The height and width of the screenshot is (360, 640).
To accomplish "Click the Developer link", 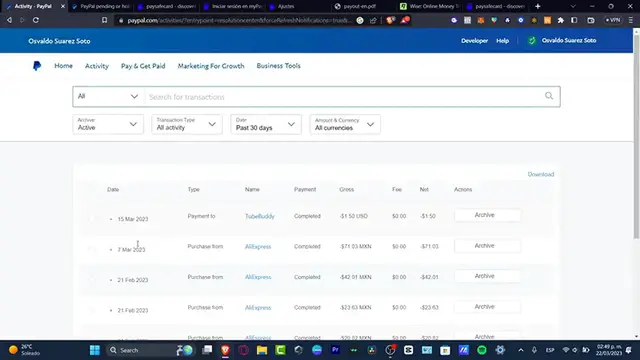I will 474,41.
